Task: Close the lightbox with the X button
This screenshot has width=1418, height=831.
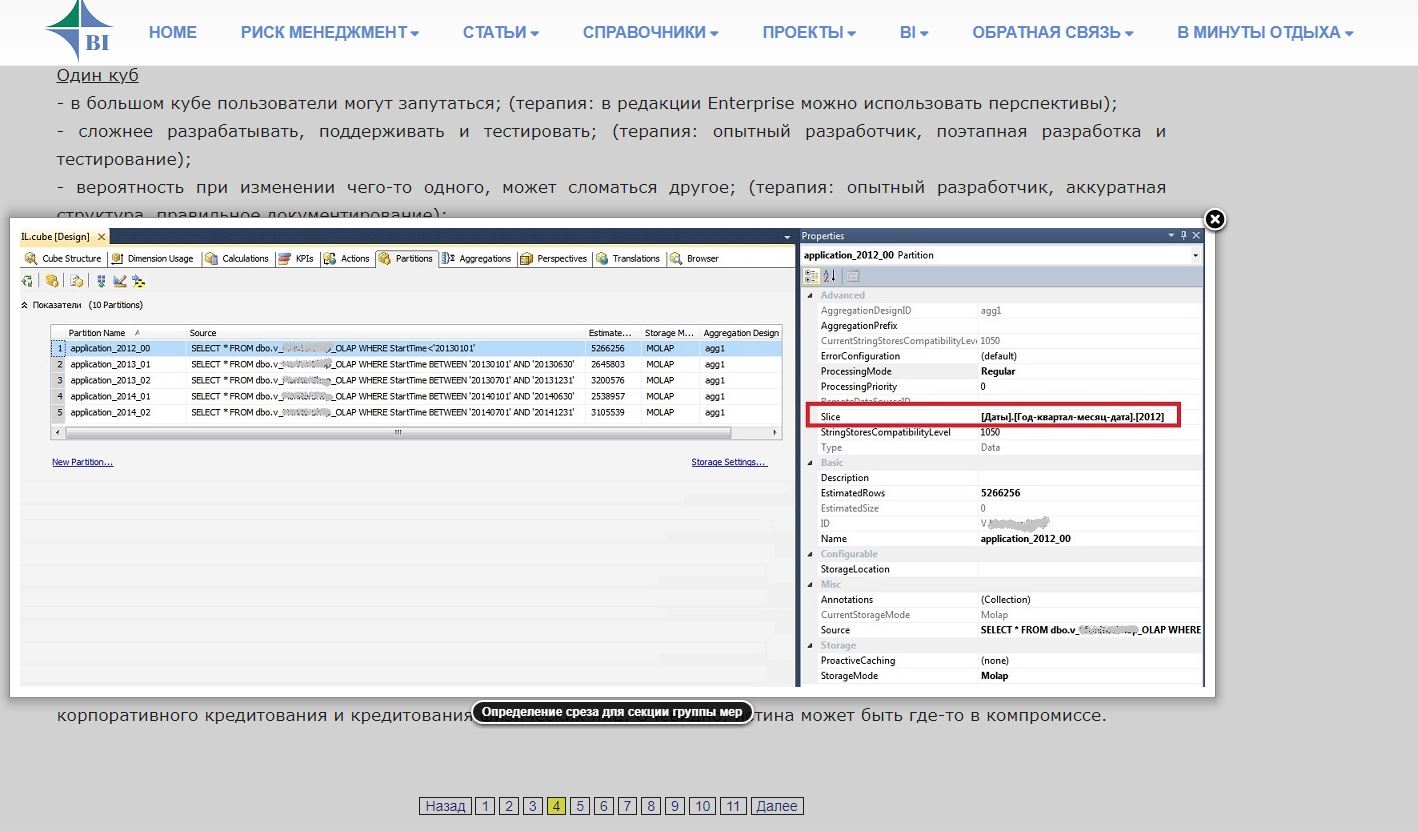Action: point(1214,219)
